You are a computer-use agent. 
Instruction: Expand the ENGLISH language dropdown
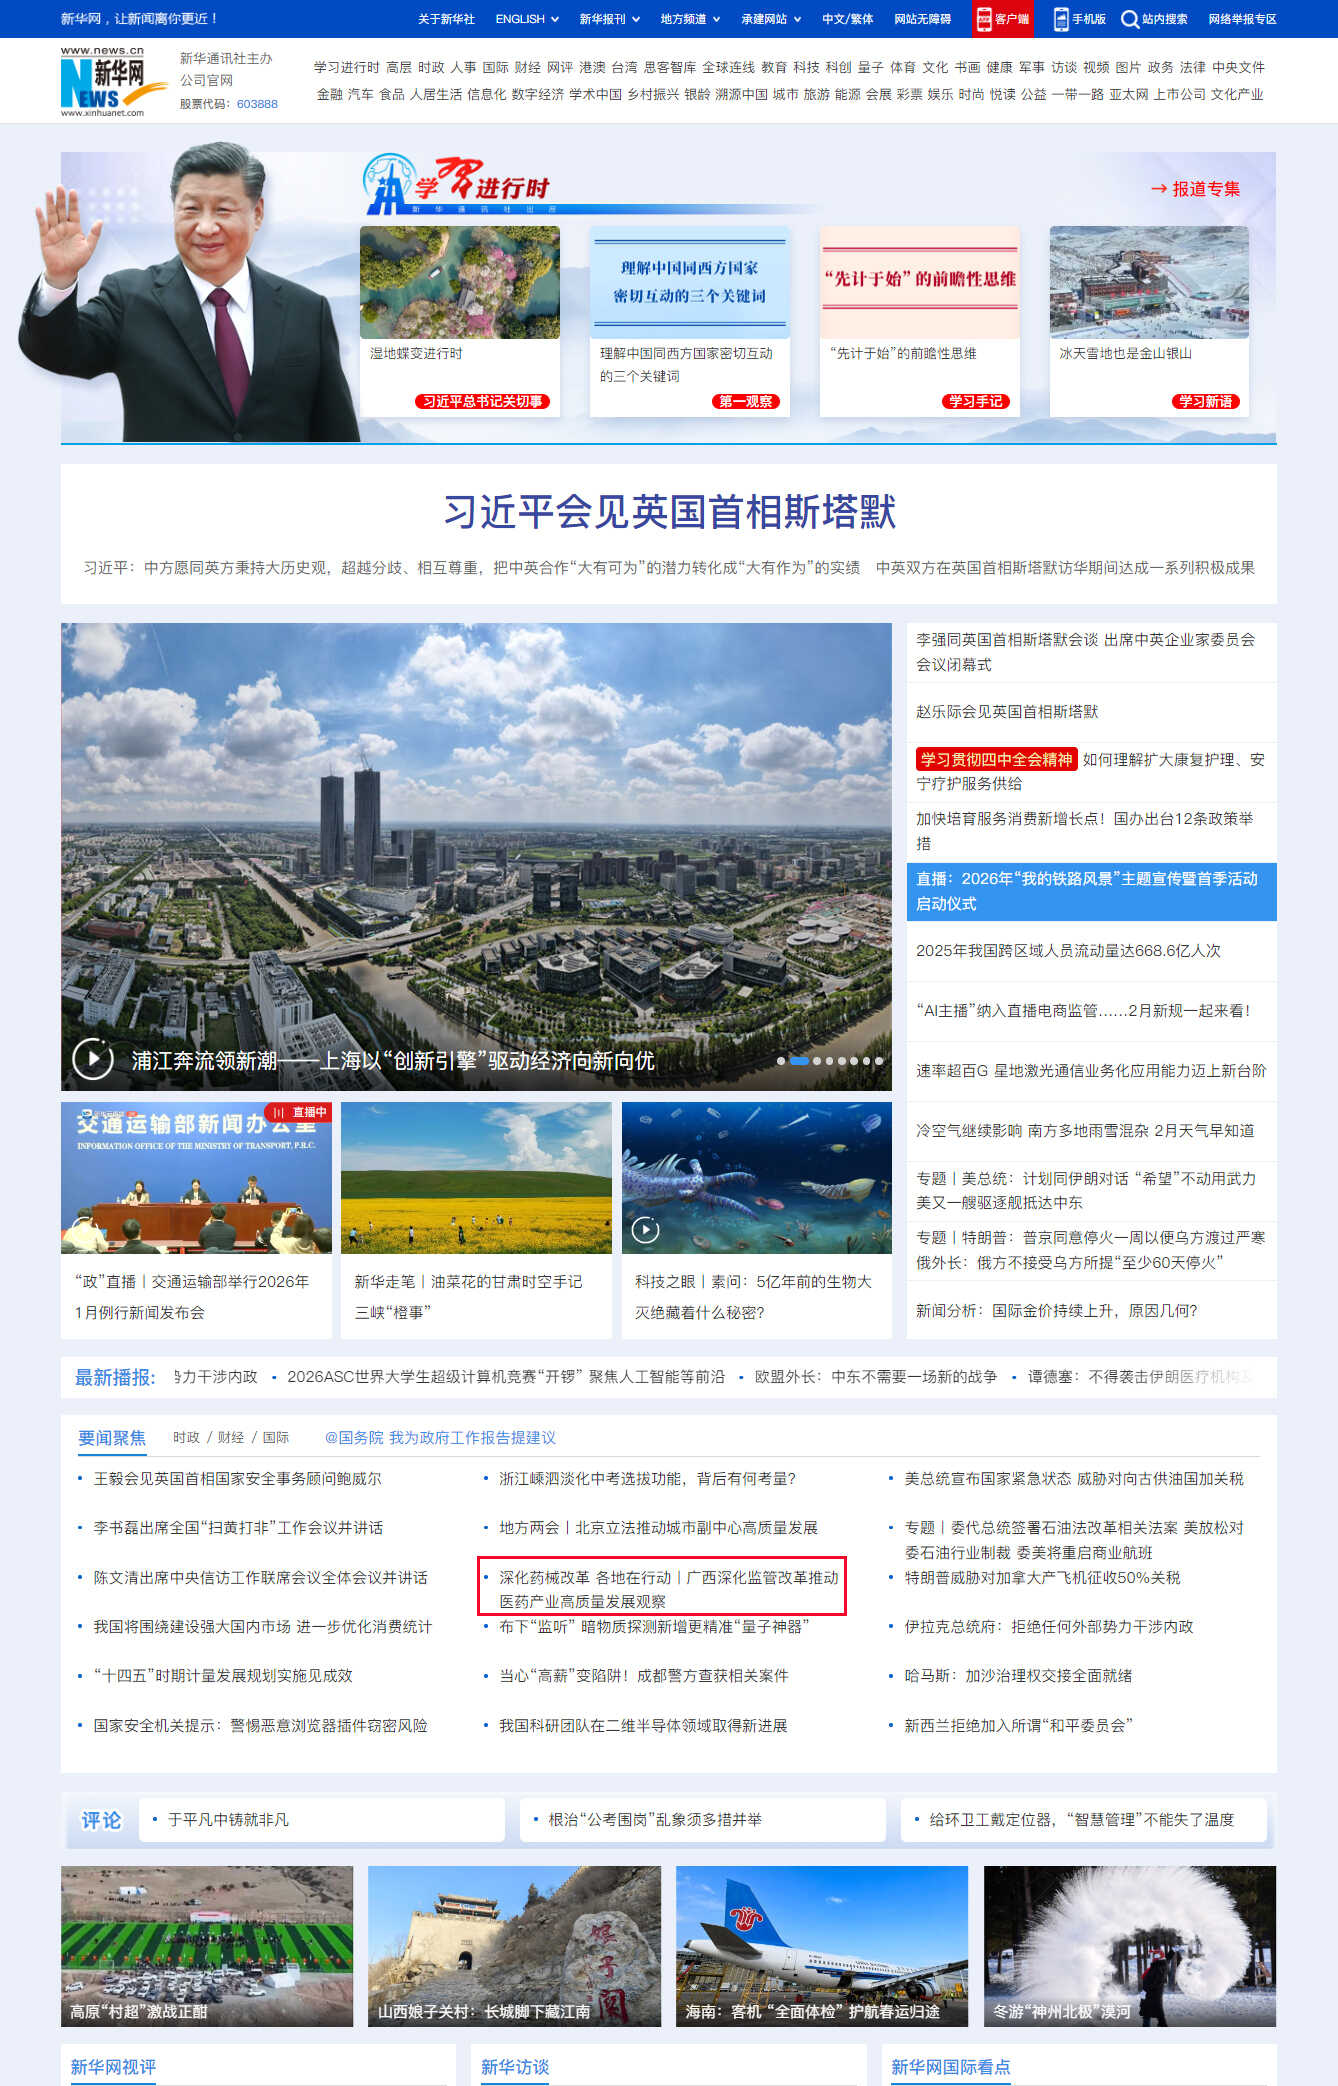(527, 19)
